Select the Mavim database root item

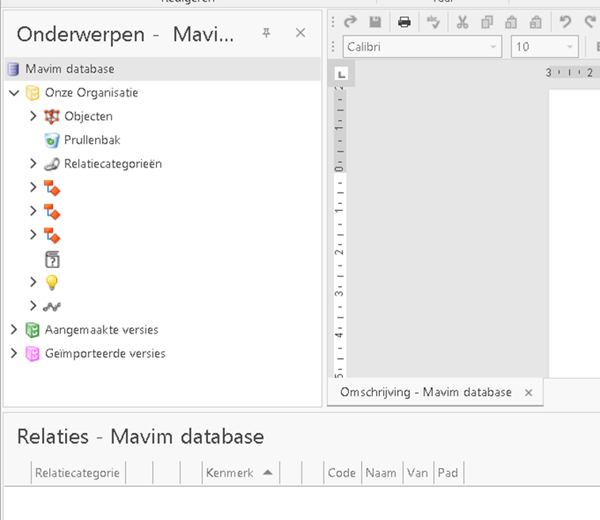[69, 69]
